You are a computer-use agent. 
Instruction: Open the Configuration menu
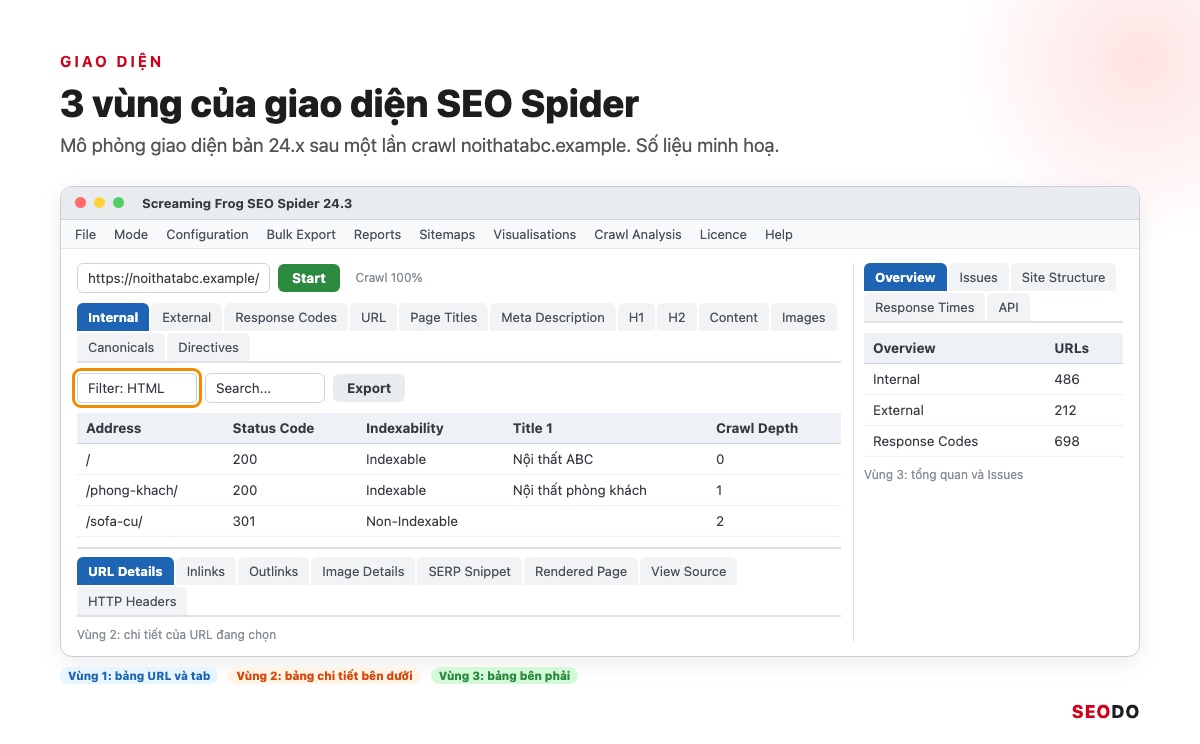click(x=207, y=235)
